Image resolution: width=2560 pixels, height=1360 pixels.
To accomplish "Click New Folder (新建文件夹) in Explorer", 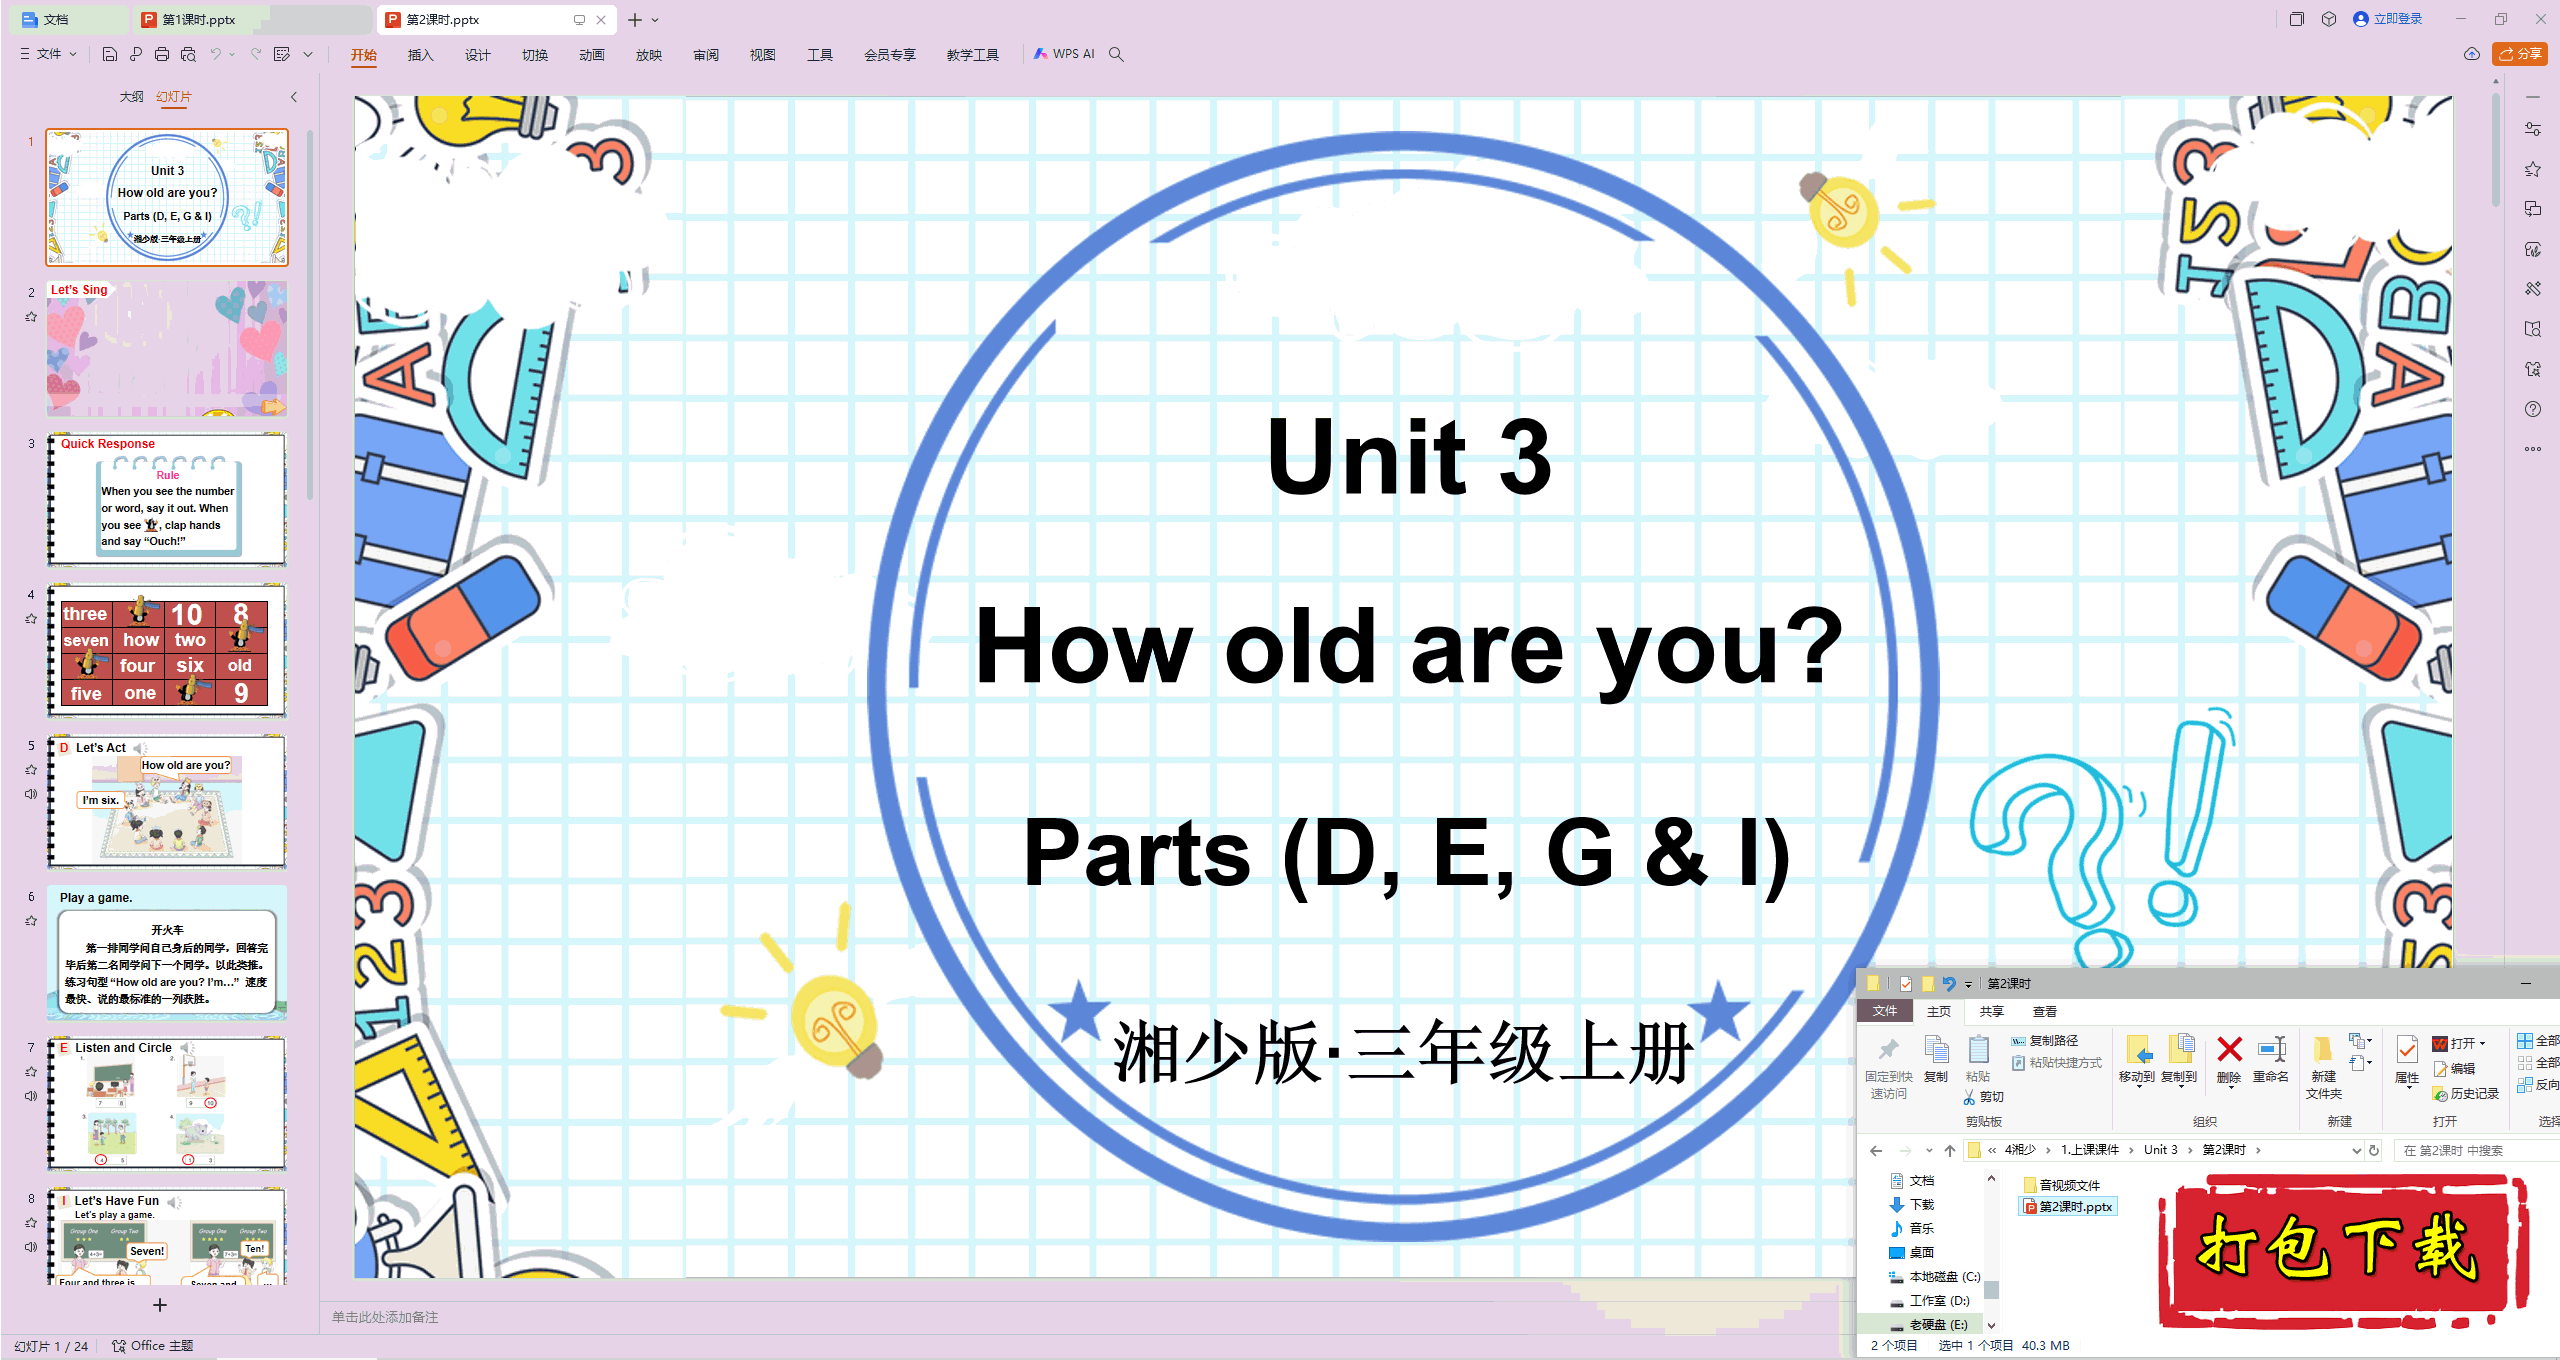I will pyautogui.click(x=2323, y=1068).
